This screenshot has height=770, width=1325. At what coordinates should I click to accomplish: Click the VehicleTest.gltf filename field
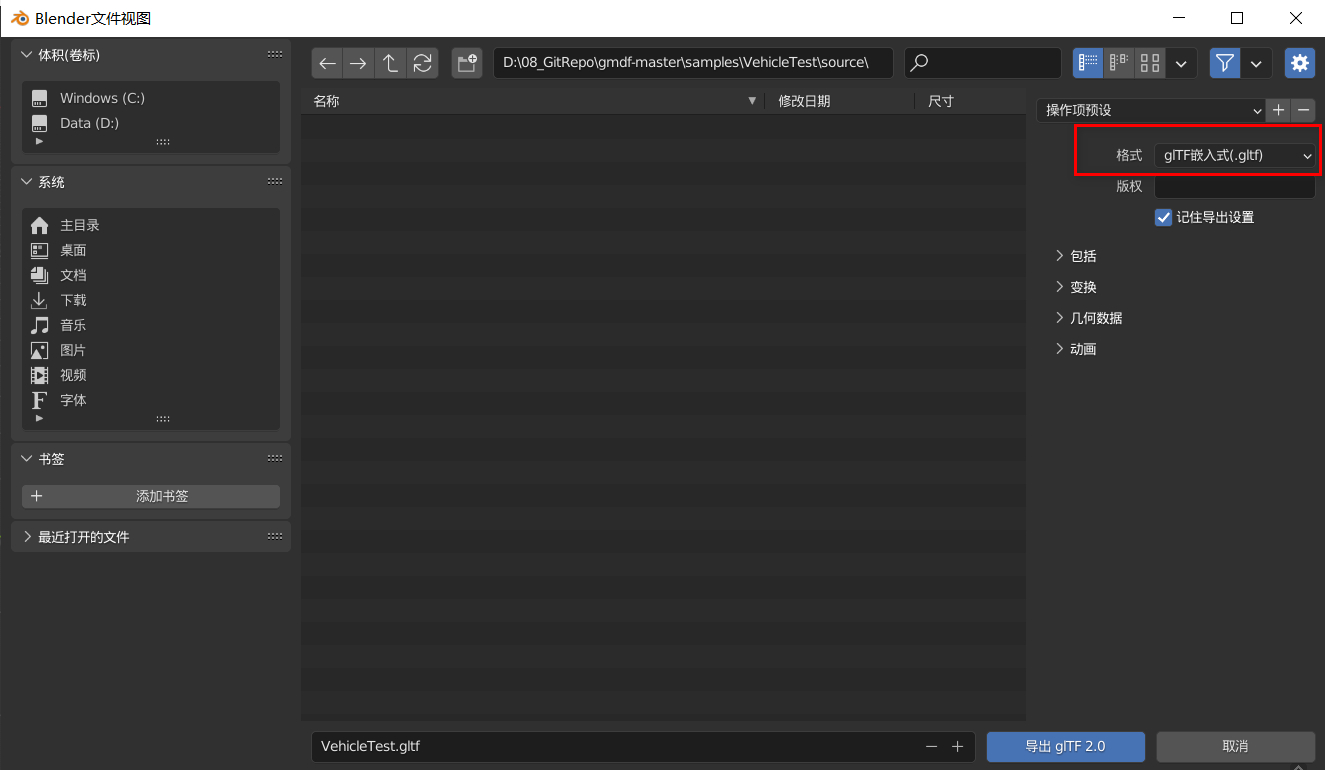tap(600, 746)
